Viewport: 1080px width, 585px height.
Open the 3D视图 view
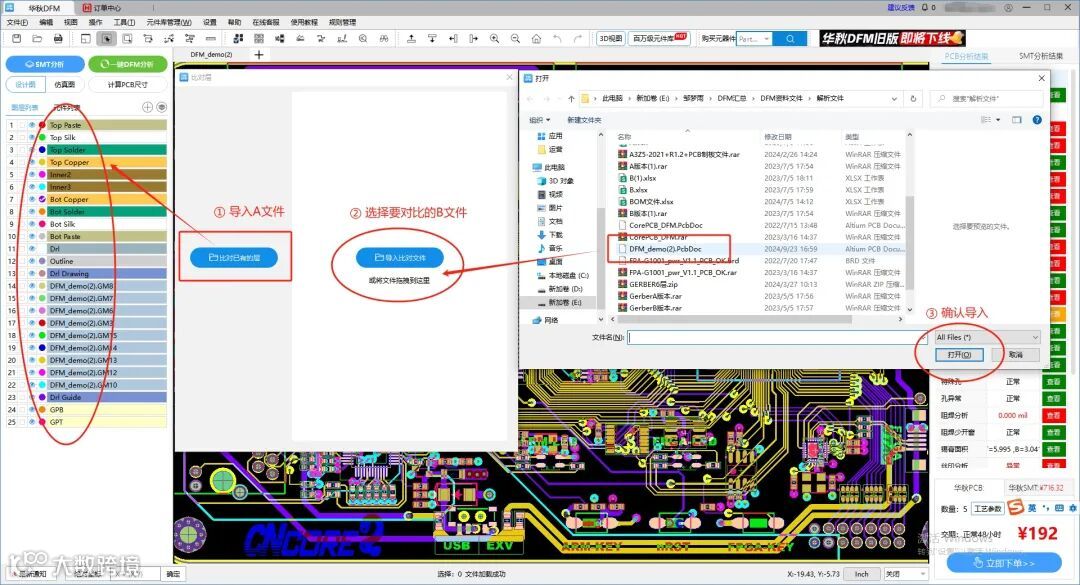pyautogui.click(x=611, y=38)
